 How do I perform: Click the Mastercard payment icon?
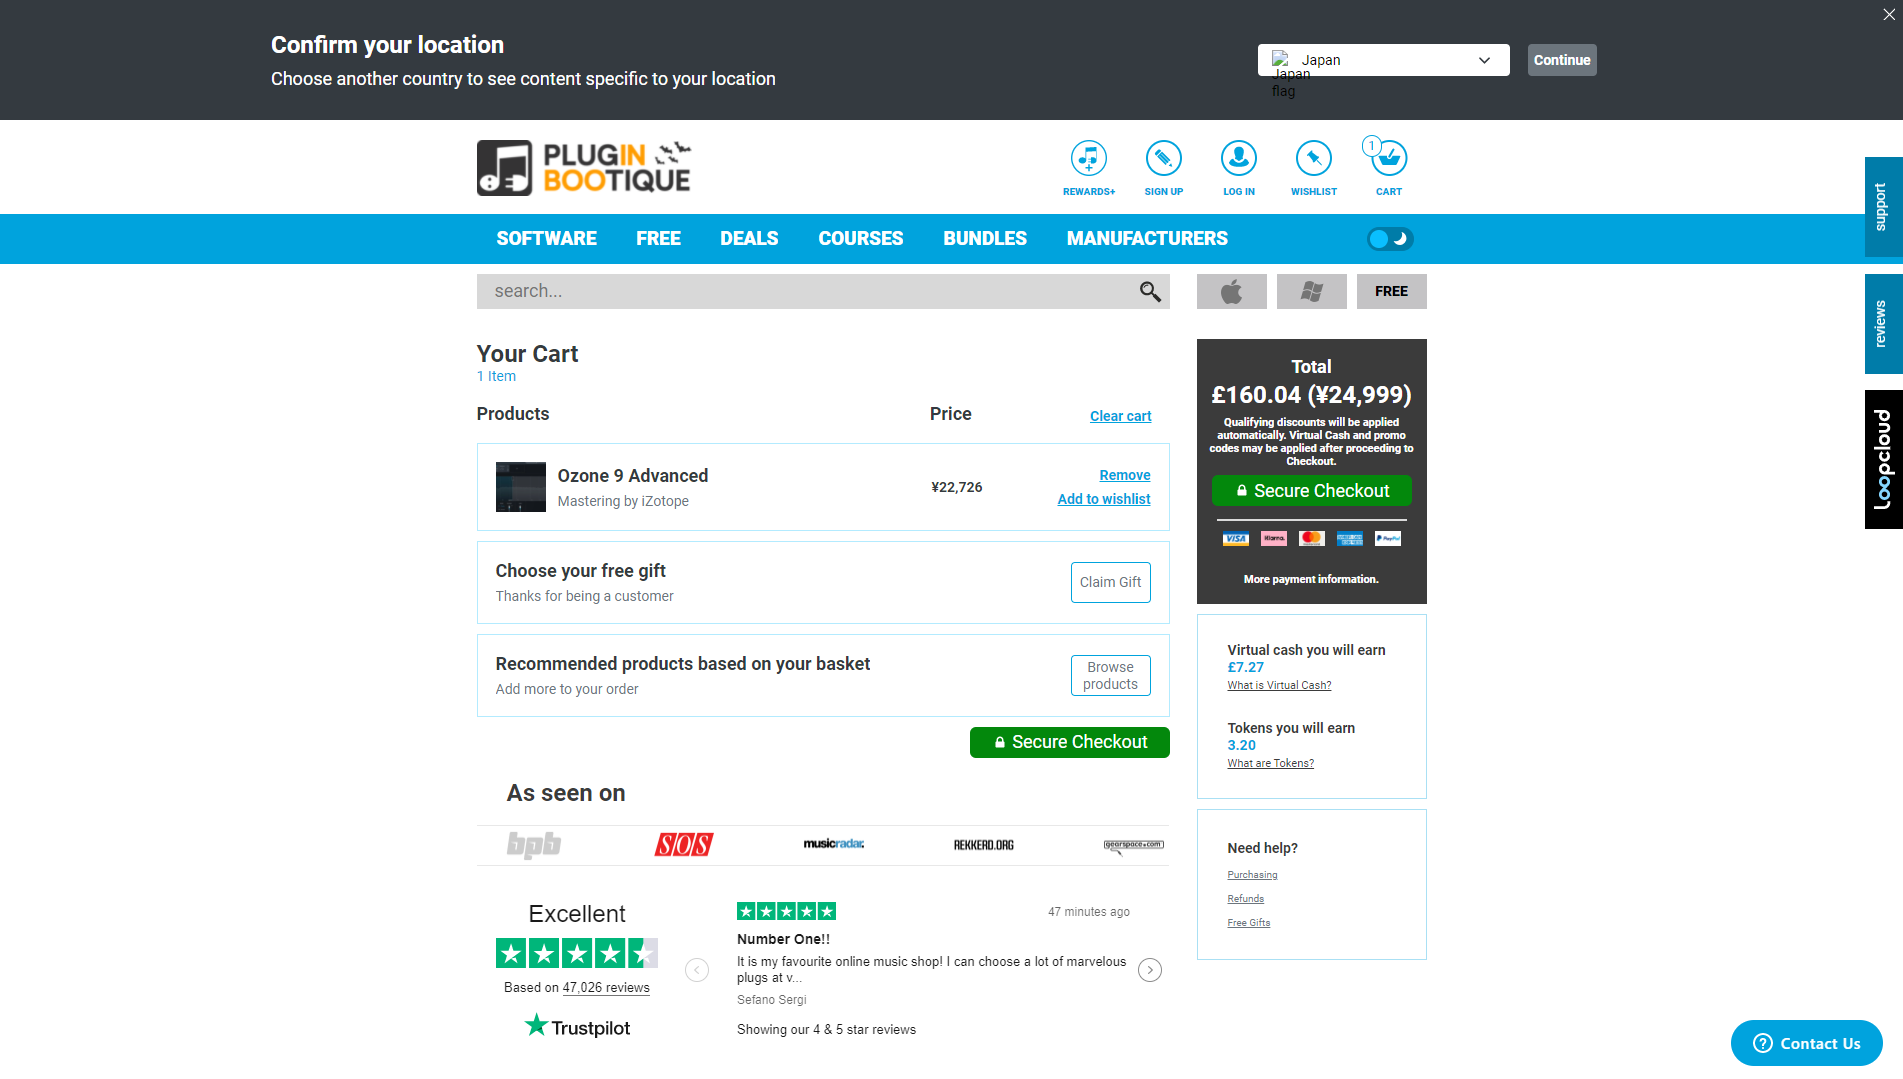(x=1311, y=538)
